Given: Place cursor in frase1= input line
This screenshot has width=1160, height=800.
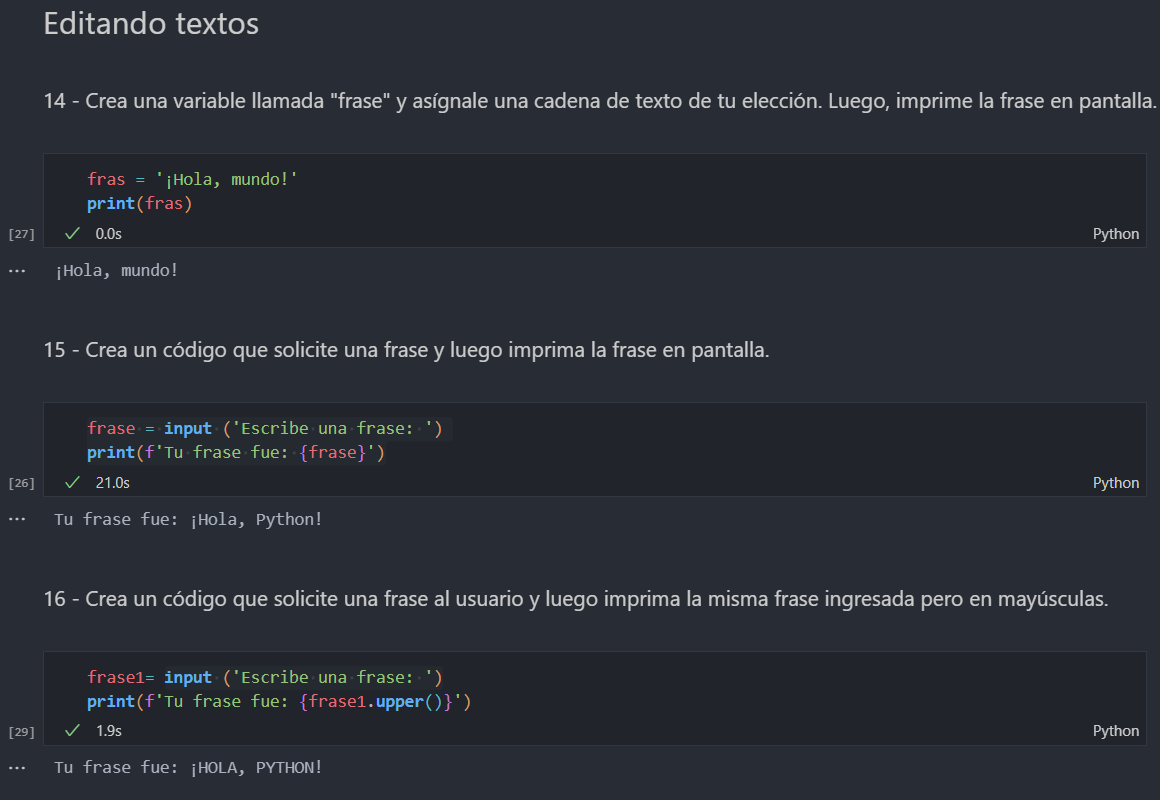Looking at the screenshot, I should pos(265,677).
